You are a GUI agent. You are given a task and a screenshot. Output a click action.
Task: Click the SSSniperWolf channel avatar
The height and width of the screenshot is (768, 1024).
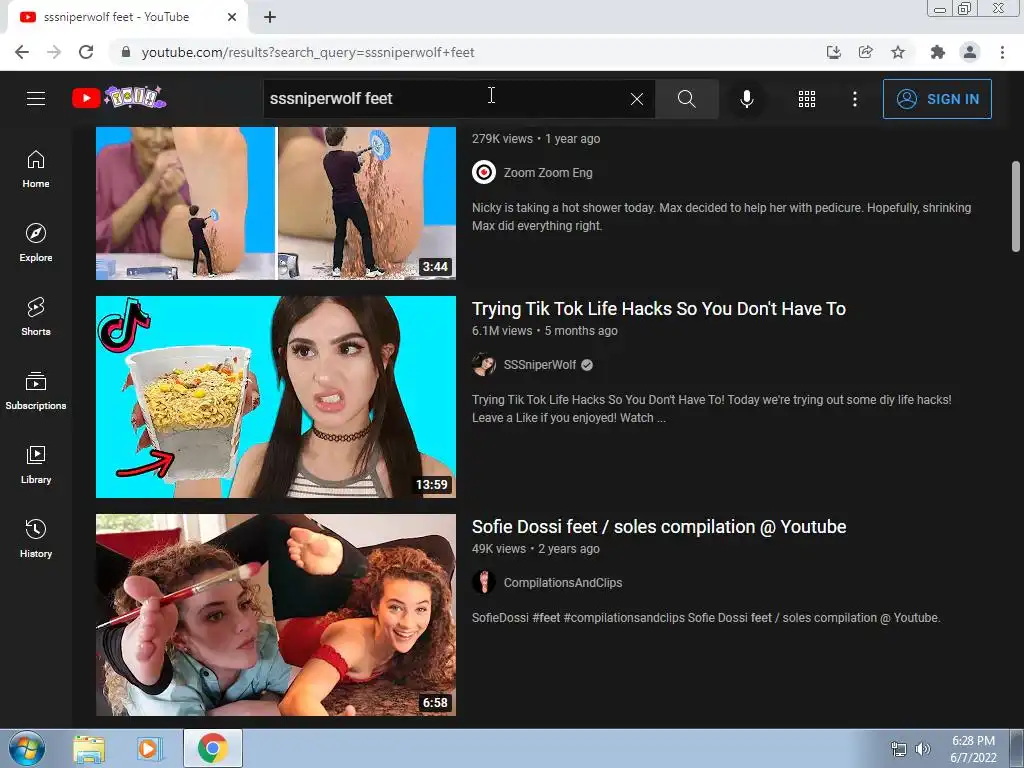tap(484, 364)
